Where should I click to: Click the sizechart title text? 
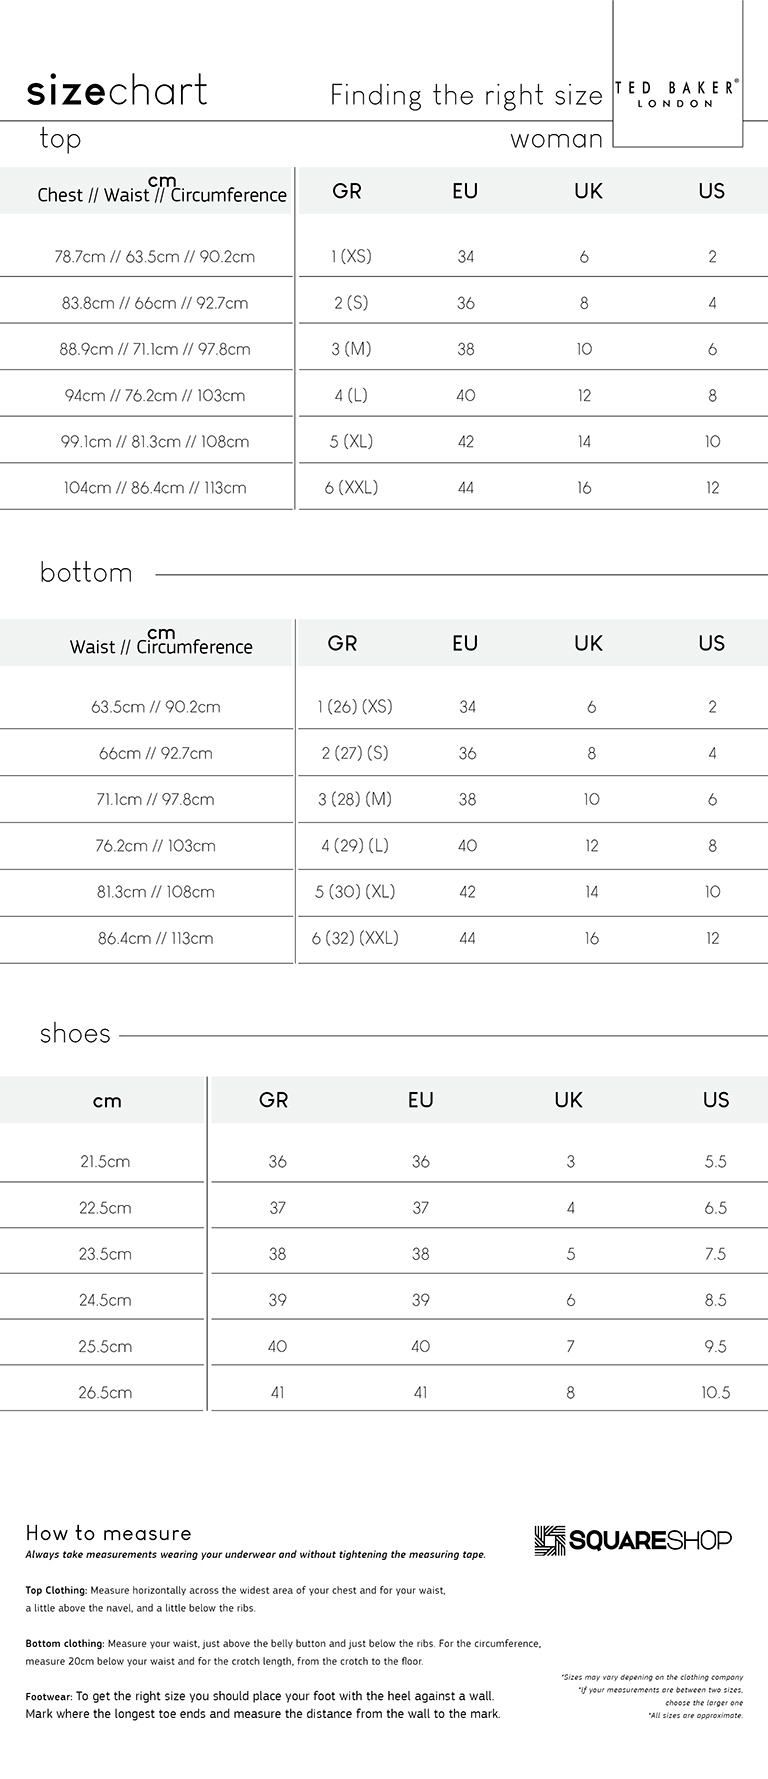pos(117,91)
